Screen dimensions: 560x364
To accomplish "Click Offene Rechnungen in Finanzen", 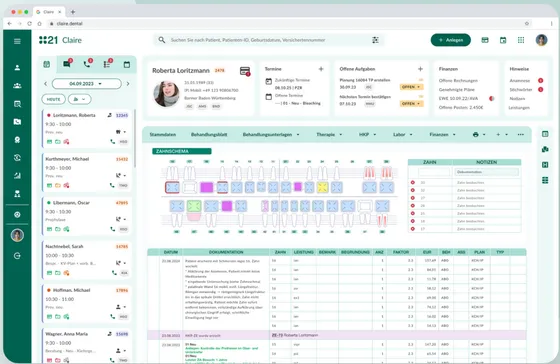I will click(x=458, y=81).
